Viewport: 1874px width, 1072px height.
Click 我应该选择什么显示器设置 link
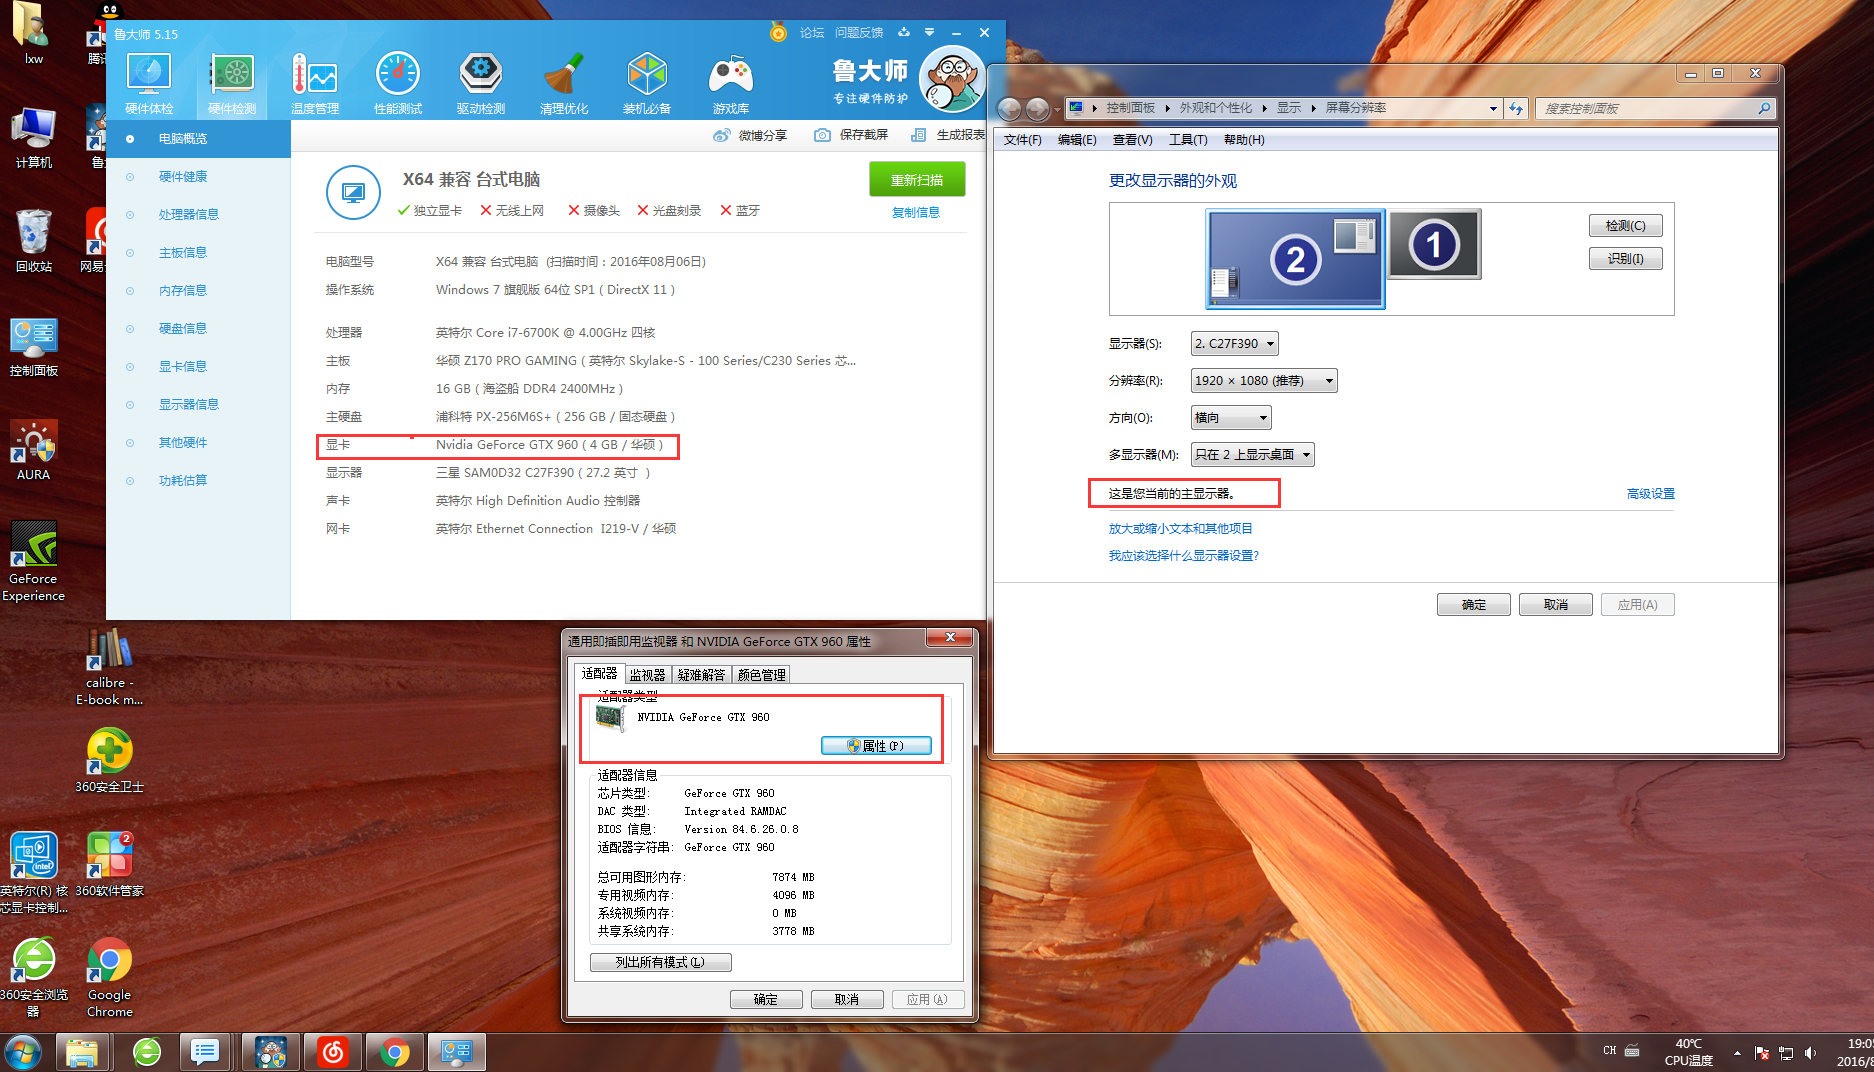pos(1183,556)
